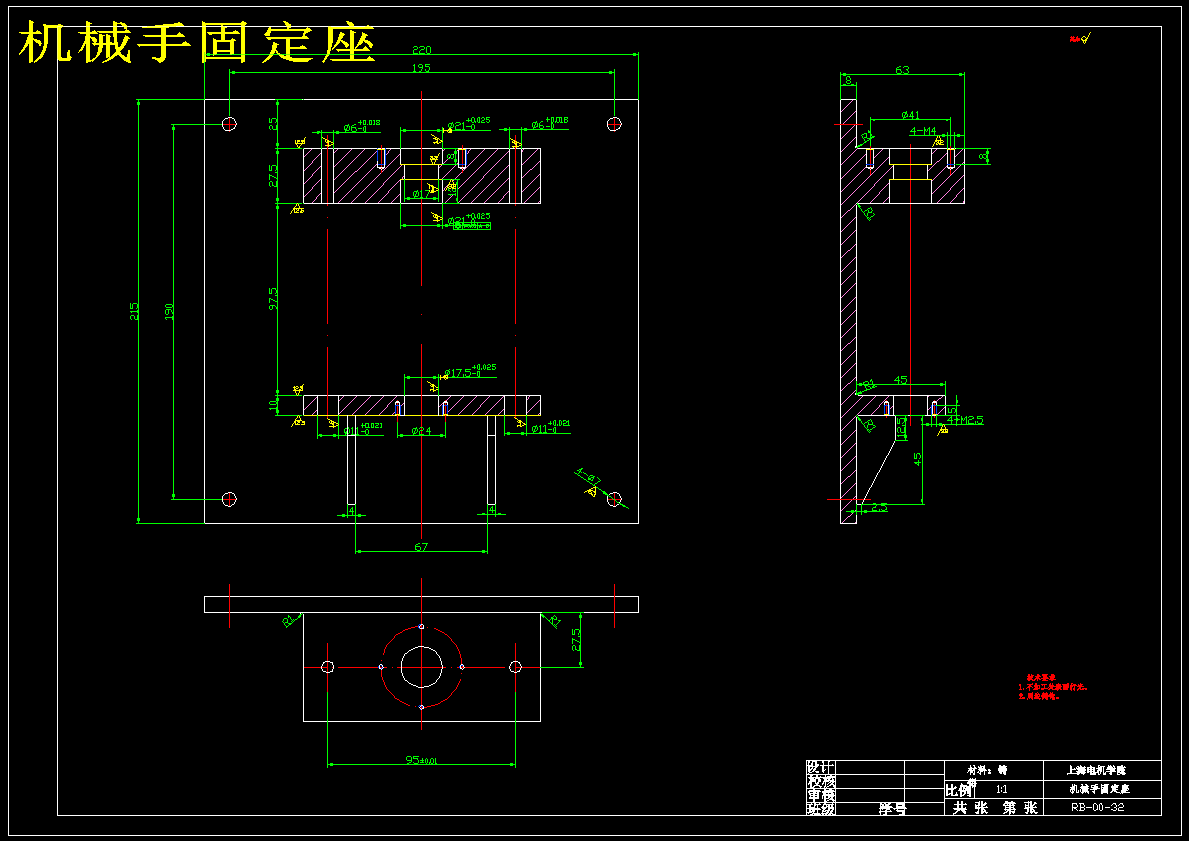Click the 共 张 第 张 sheet count cell
This screenshot has width=1189, height=841.
tap(994, 808)
